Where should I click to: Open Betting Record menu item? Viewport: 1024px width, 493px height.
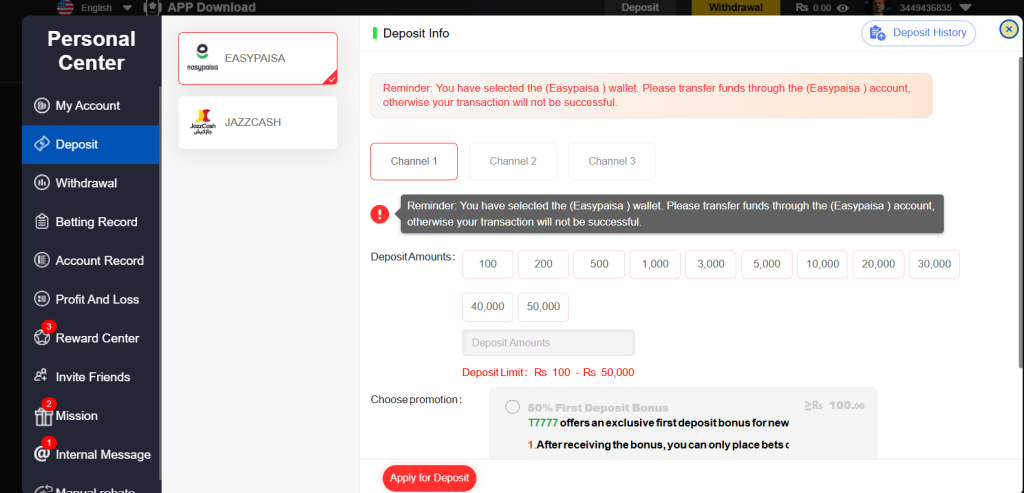[x=91, y=222]
